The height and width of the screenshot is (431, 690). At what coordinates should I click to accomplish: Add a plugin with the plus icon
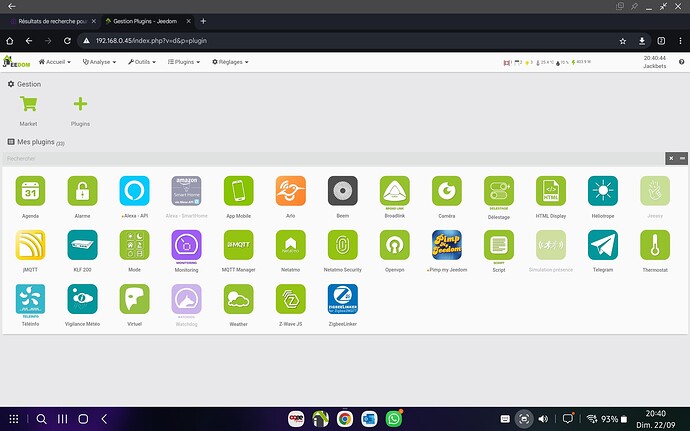tap(80, 104)
